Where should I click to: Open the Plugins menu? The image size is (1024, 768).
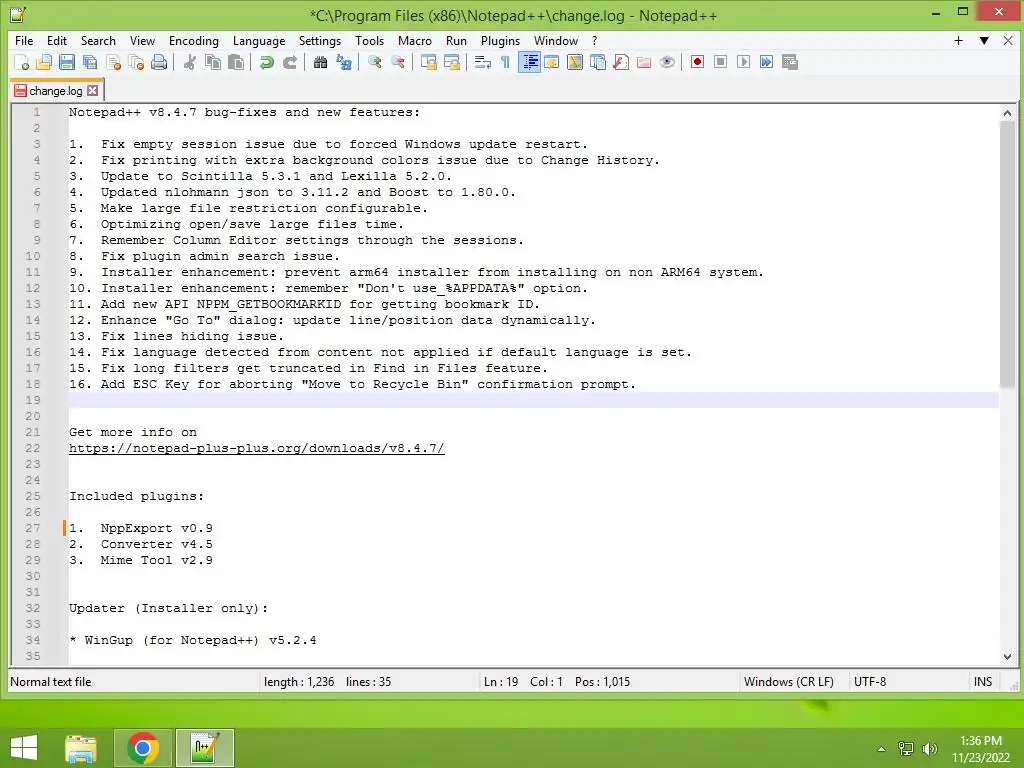[500, 40]
